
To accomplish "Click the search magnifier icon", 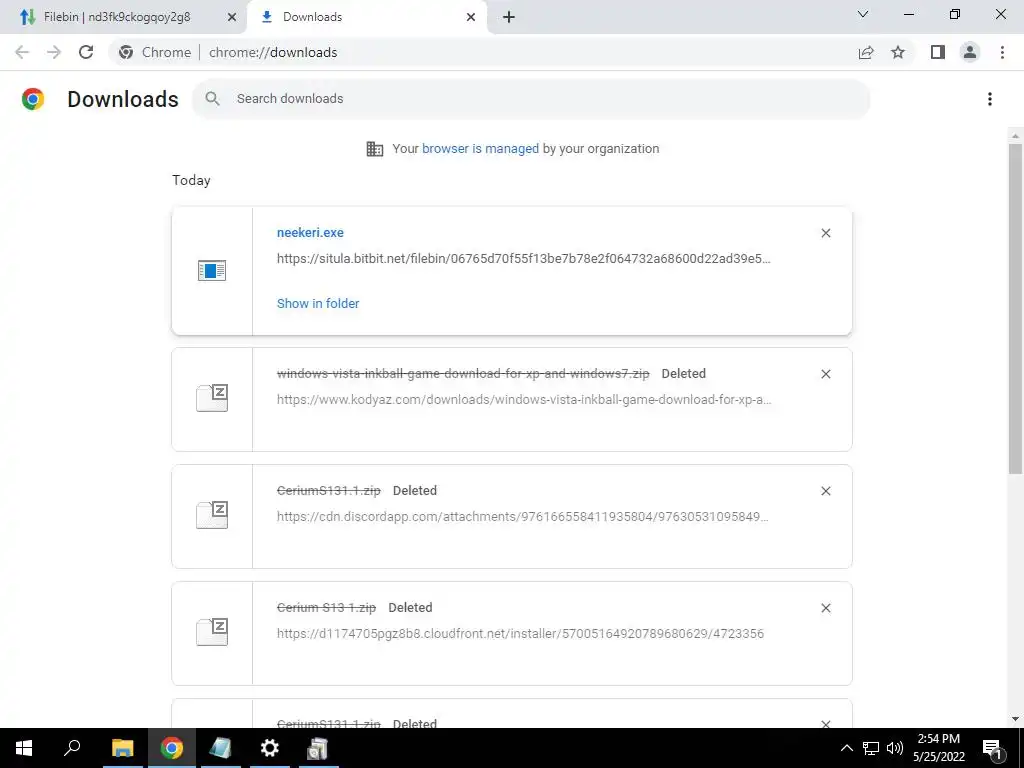I will [212, 99].
